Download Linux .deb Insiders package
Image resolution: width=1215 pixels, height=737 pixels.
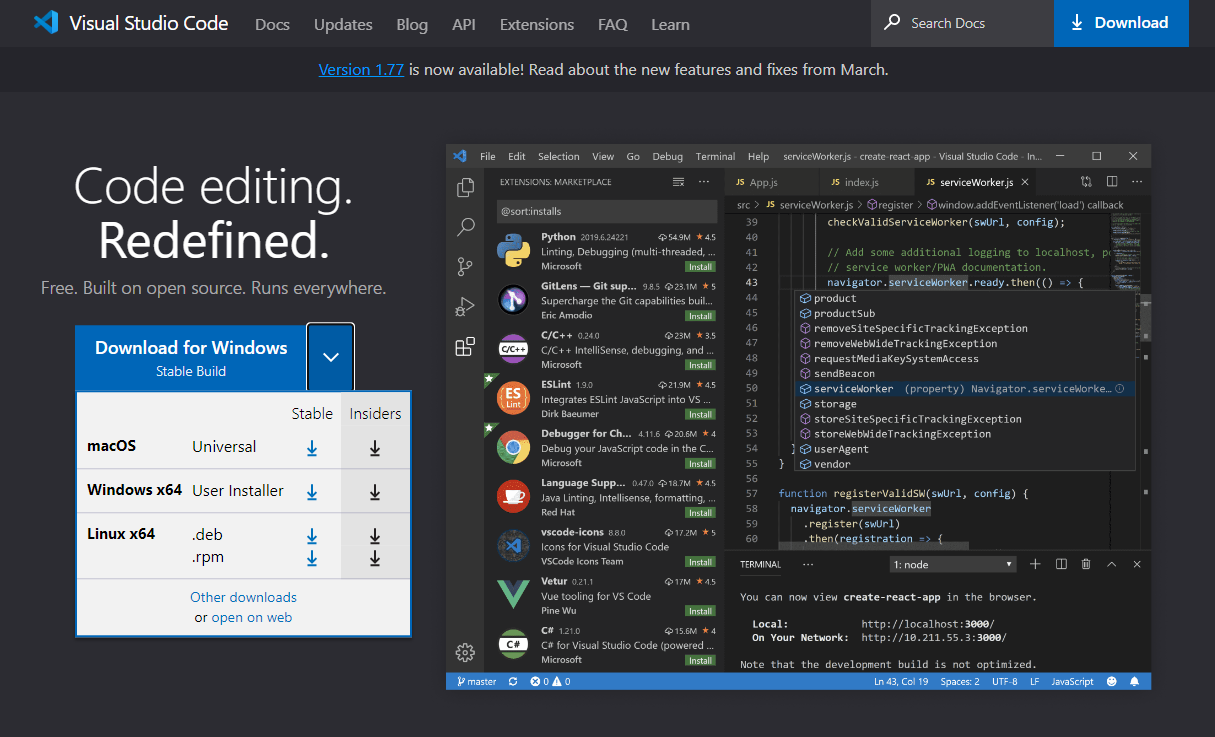tap(375, 536)
